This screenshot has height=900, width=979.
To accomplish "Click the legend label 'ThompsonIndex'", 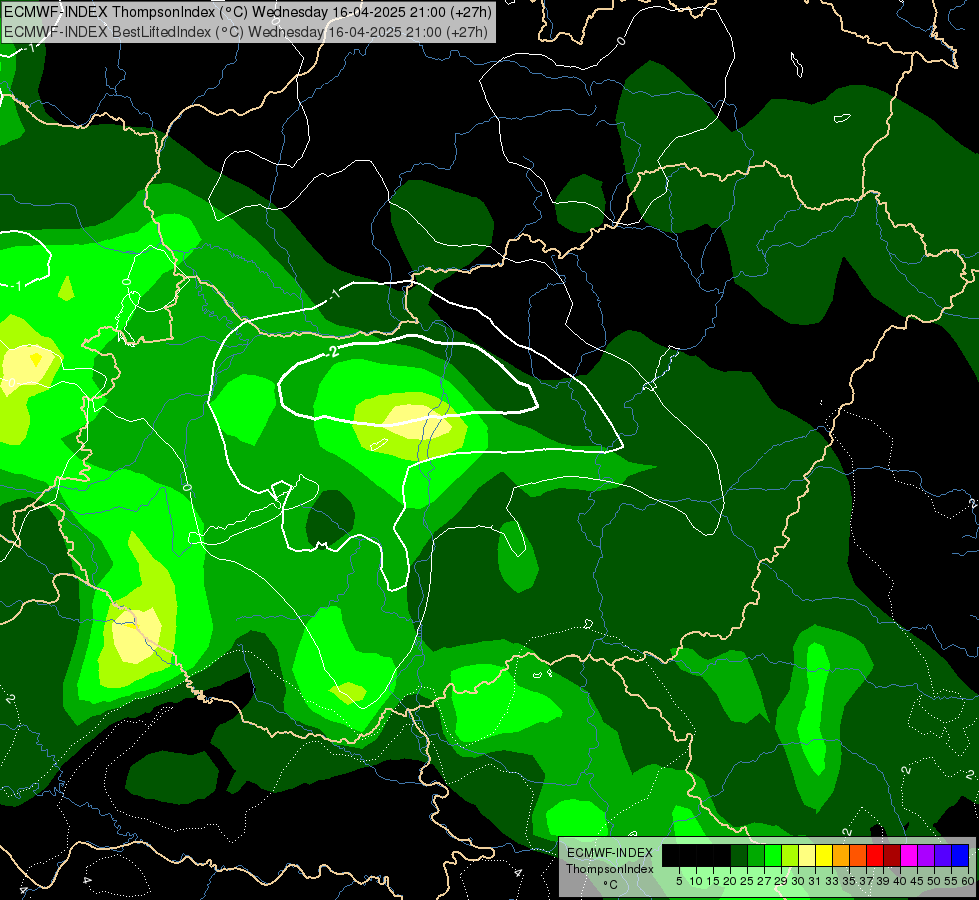I will (610, 869).
